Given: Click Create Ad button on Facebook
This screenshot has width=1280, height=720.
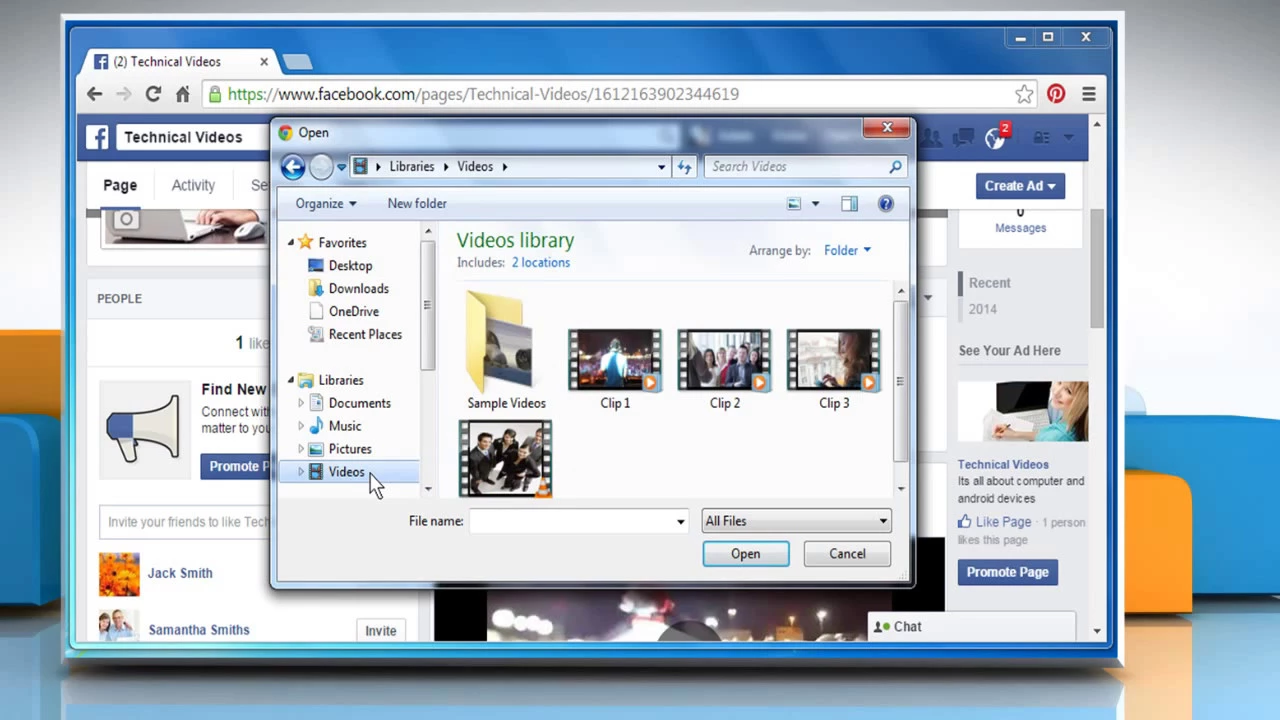Looking at the screenshot, I should [1019, 186].
